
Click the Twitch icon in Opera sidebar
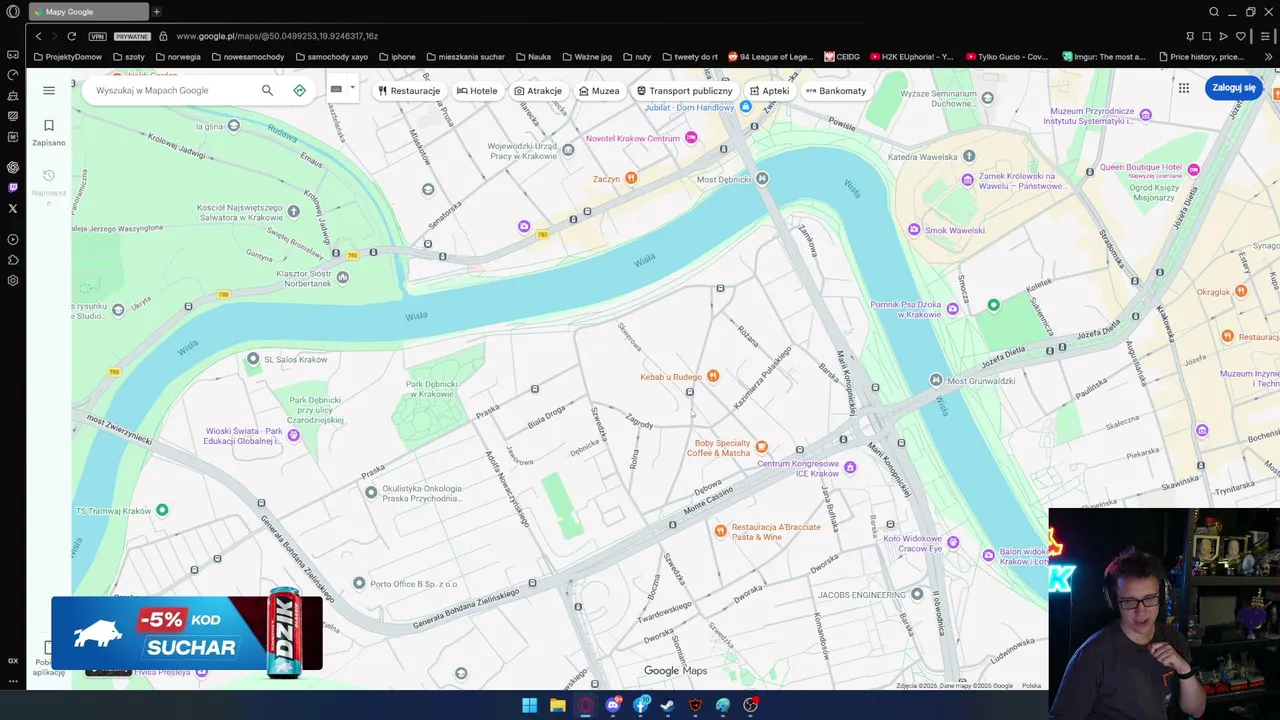tap(13, 187)
